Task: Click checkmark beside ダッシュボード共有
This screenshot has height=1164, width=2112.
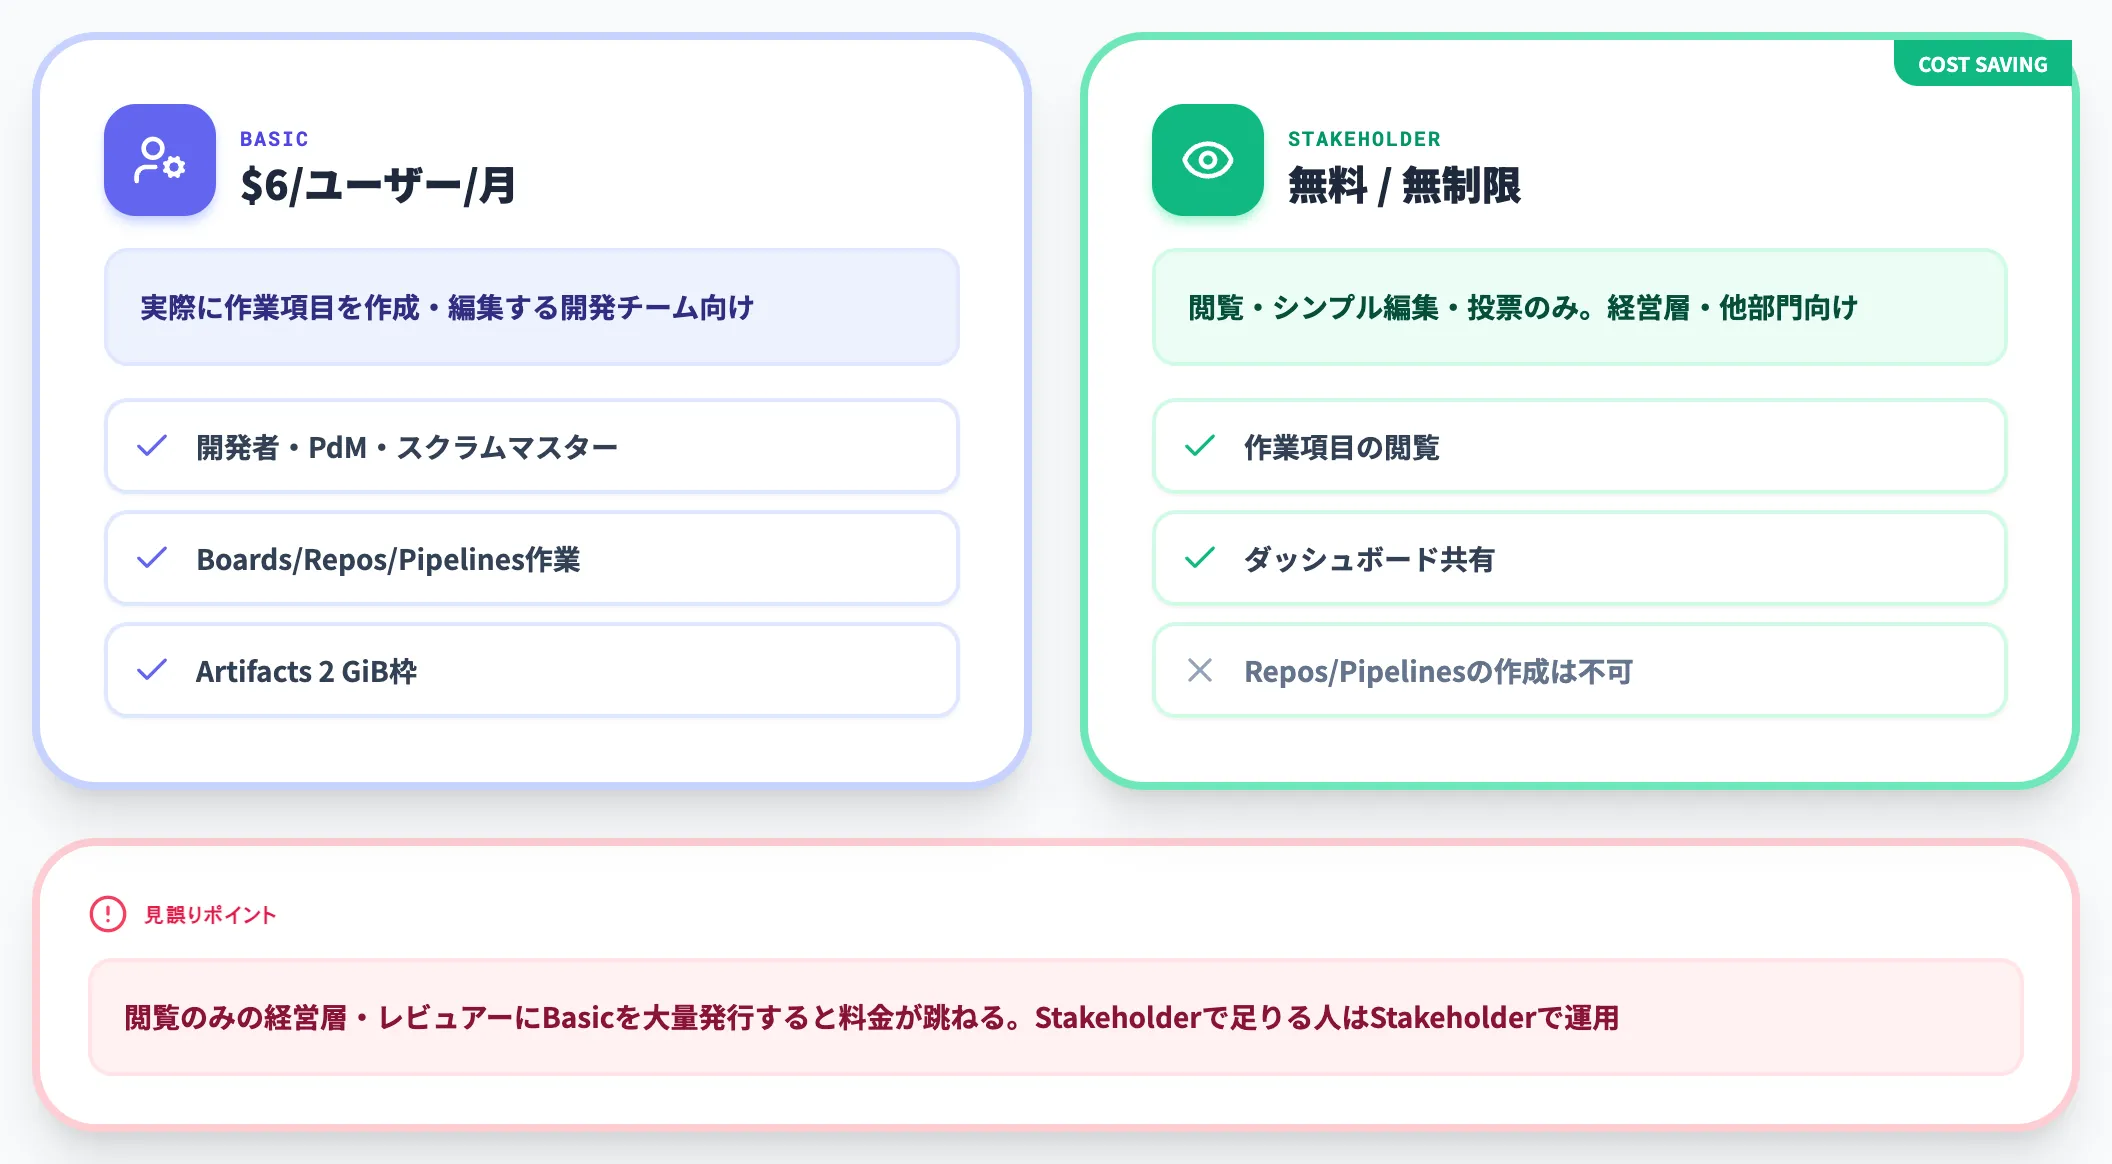Action: click(x=1200, y=558)
